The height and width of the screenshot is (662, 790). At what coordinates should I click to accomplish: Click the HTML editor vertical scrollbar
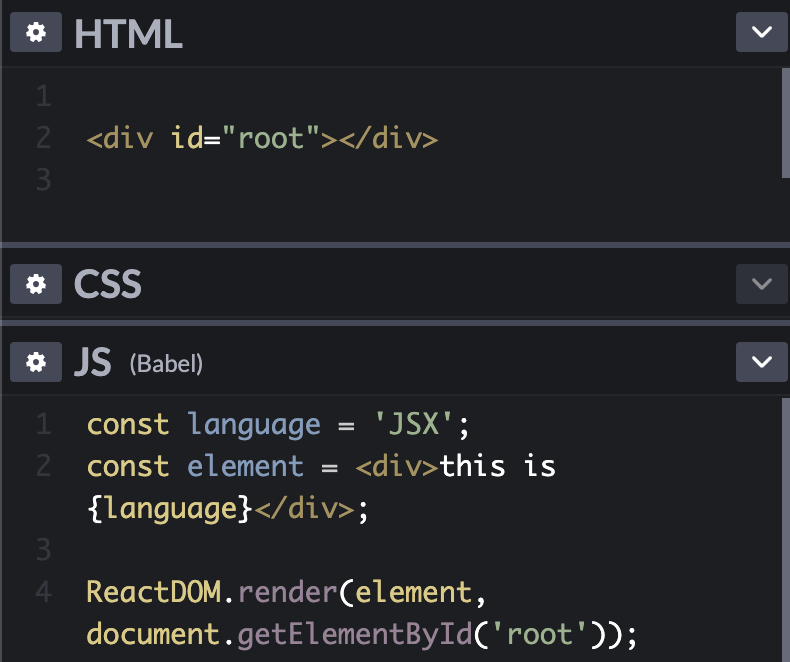click(785, 123)
